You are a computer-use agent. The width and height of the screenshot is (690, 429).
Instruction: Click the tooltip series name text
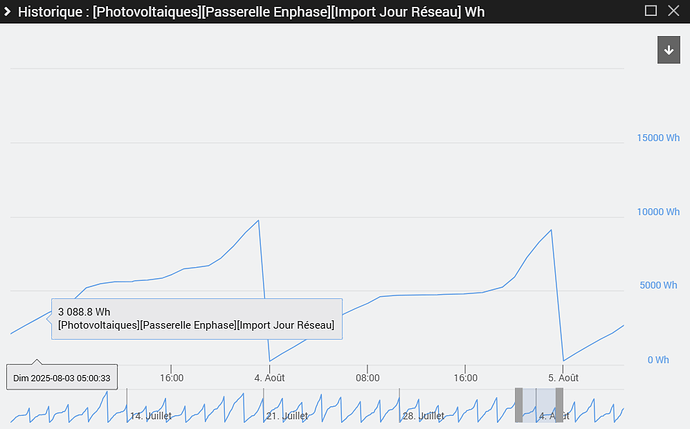coord(196,325)
